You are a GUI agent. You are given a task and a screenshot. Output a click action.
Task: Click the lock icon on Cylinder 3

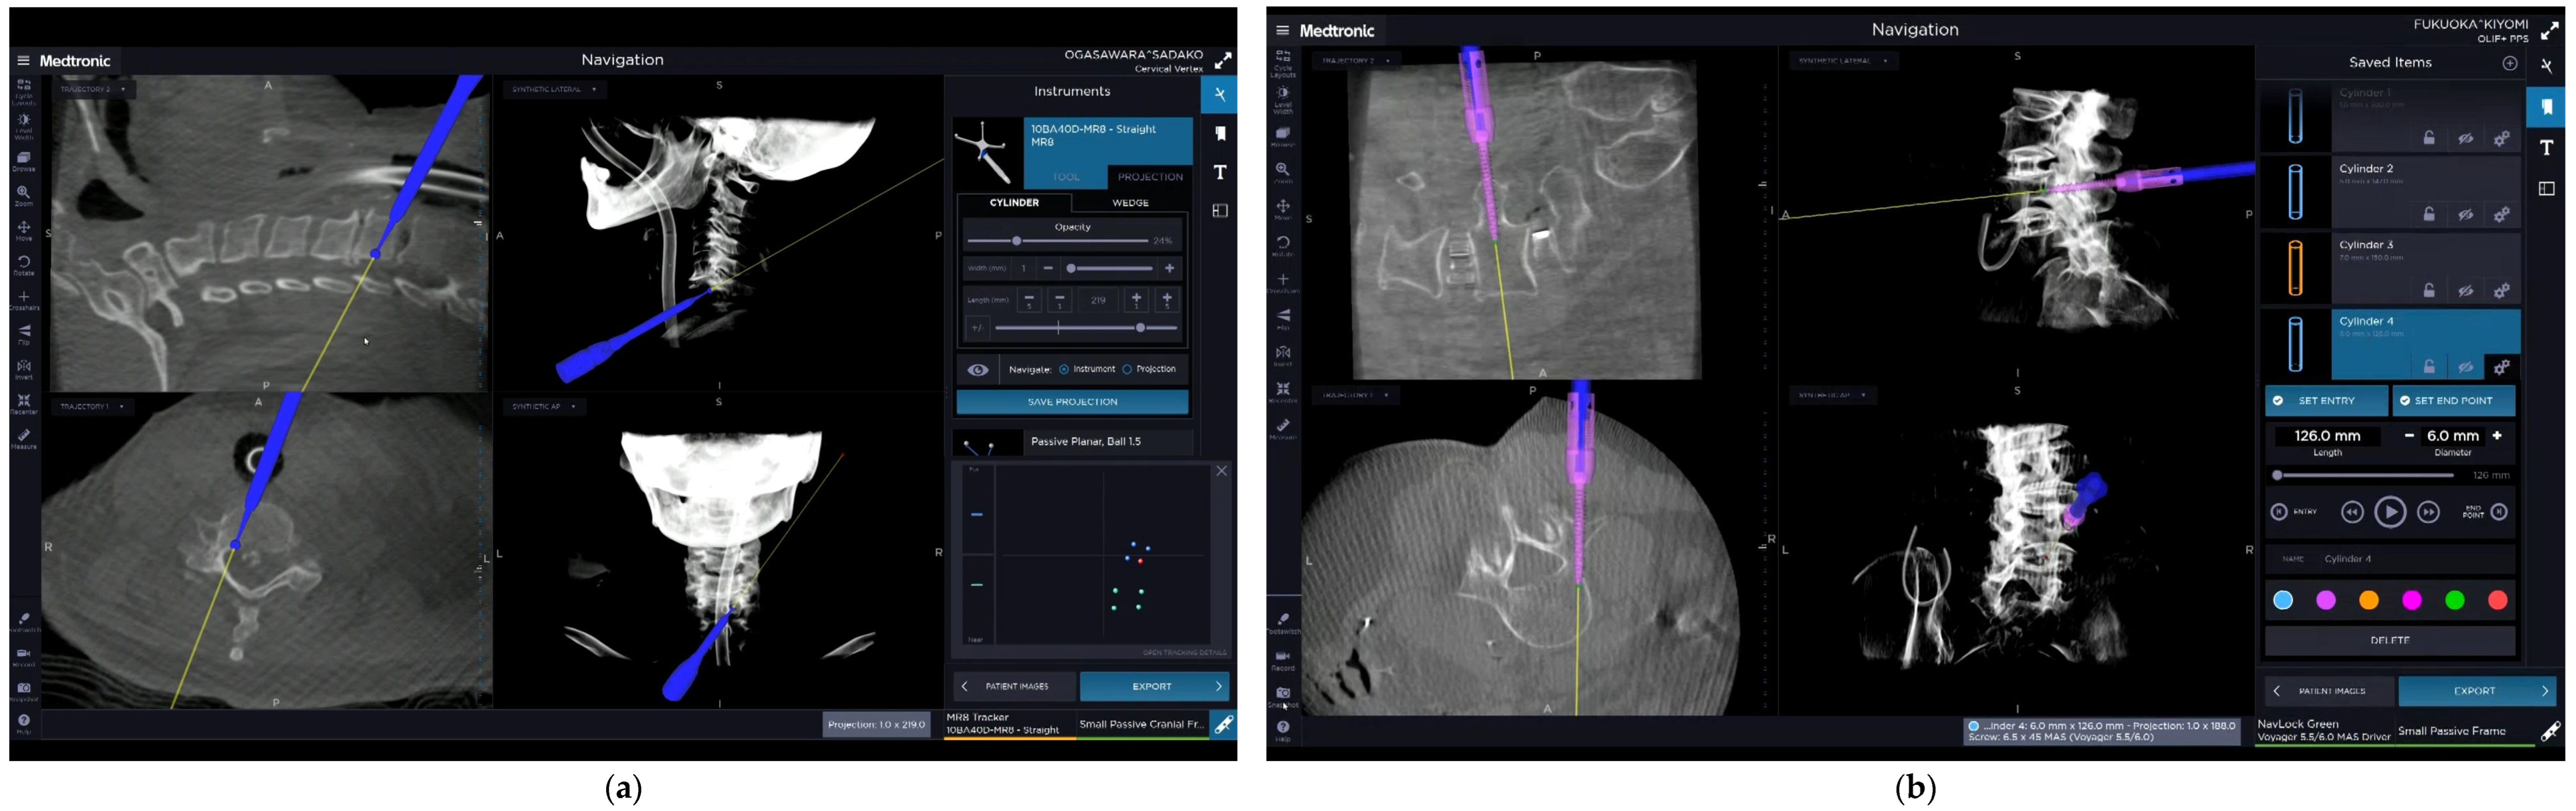point(2428,290)
